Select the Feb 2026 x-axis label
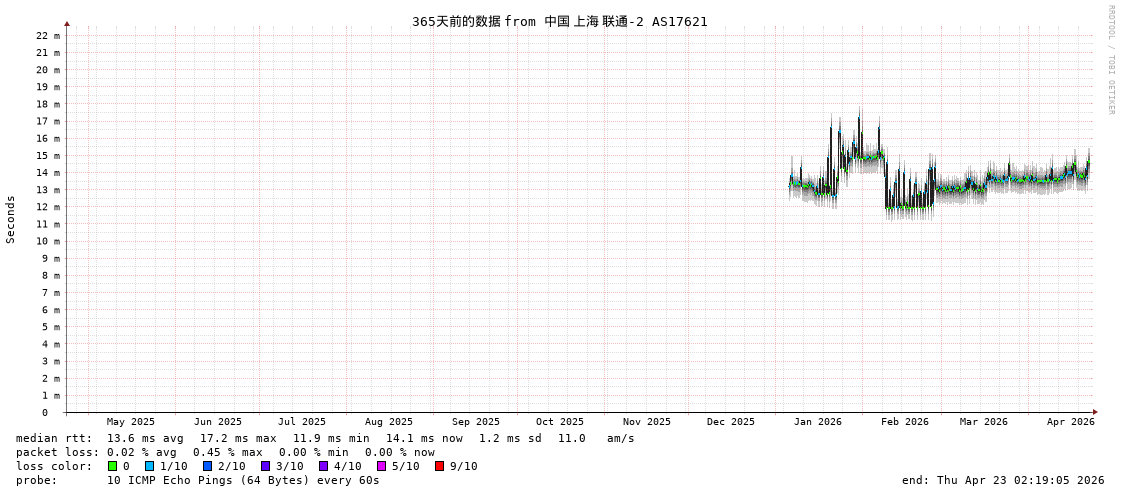The width and height of the screenshot is (1121, 494). 904,422
